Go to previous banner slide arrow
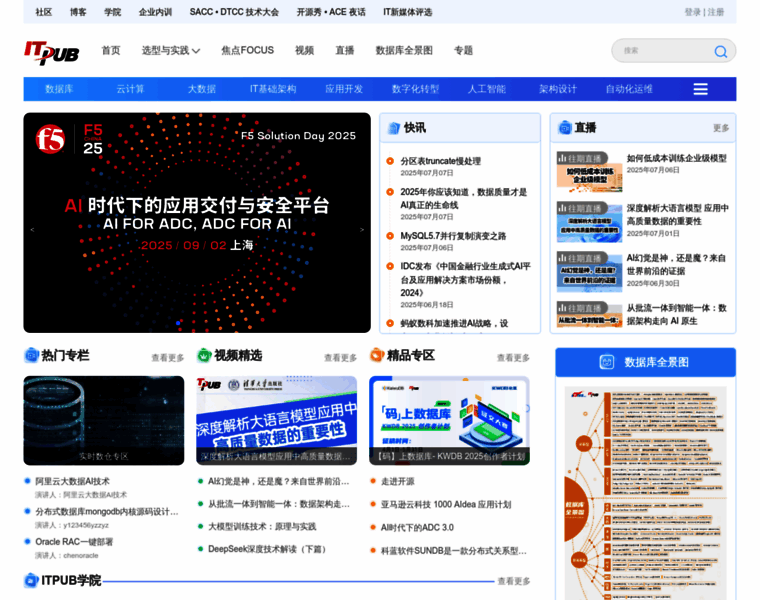Viewport: 760px width, 600px height. tap(32, 230)
